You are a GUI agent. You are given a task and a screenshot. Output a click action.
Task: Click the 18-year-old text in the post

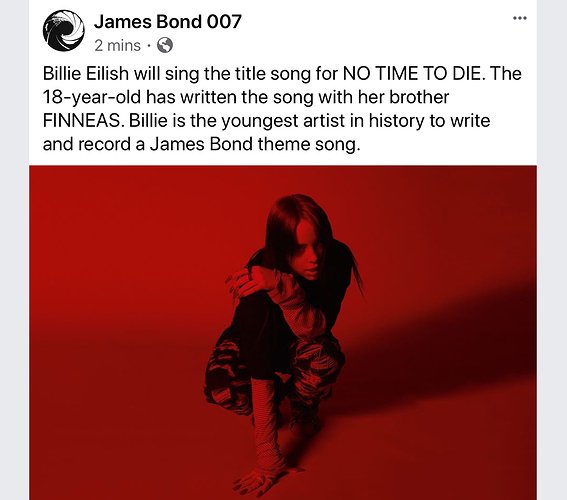click(92, 97)
